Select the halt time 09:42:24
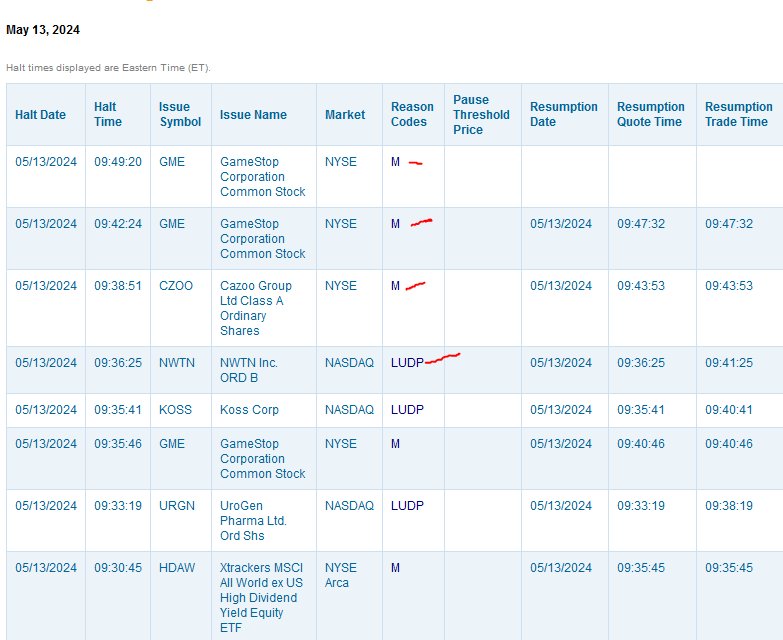 point(118,224)
